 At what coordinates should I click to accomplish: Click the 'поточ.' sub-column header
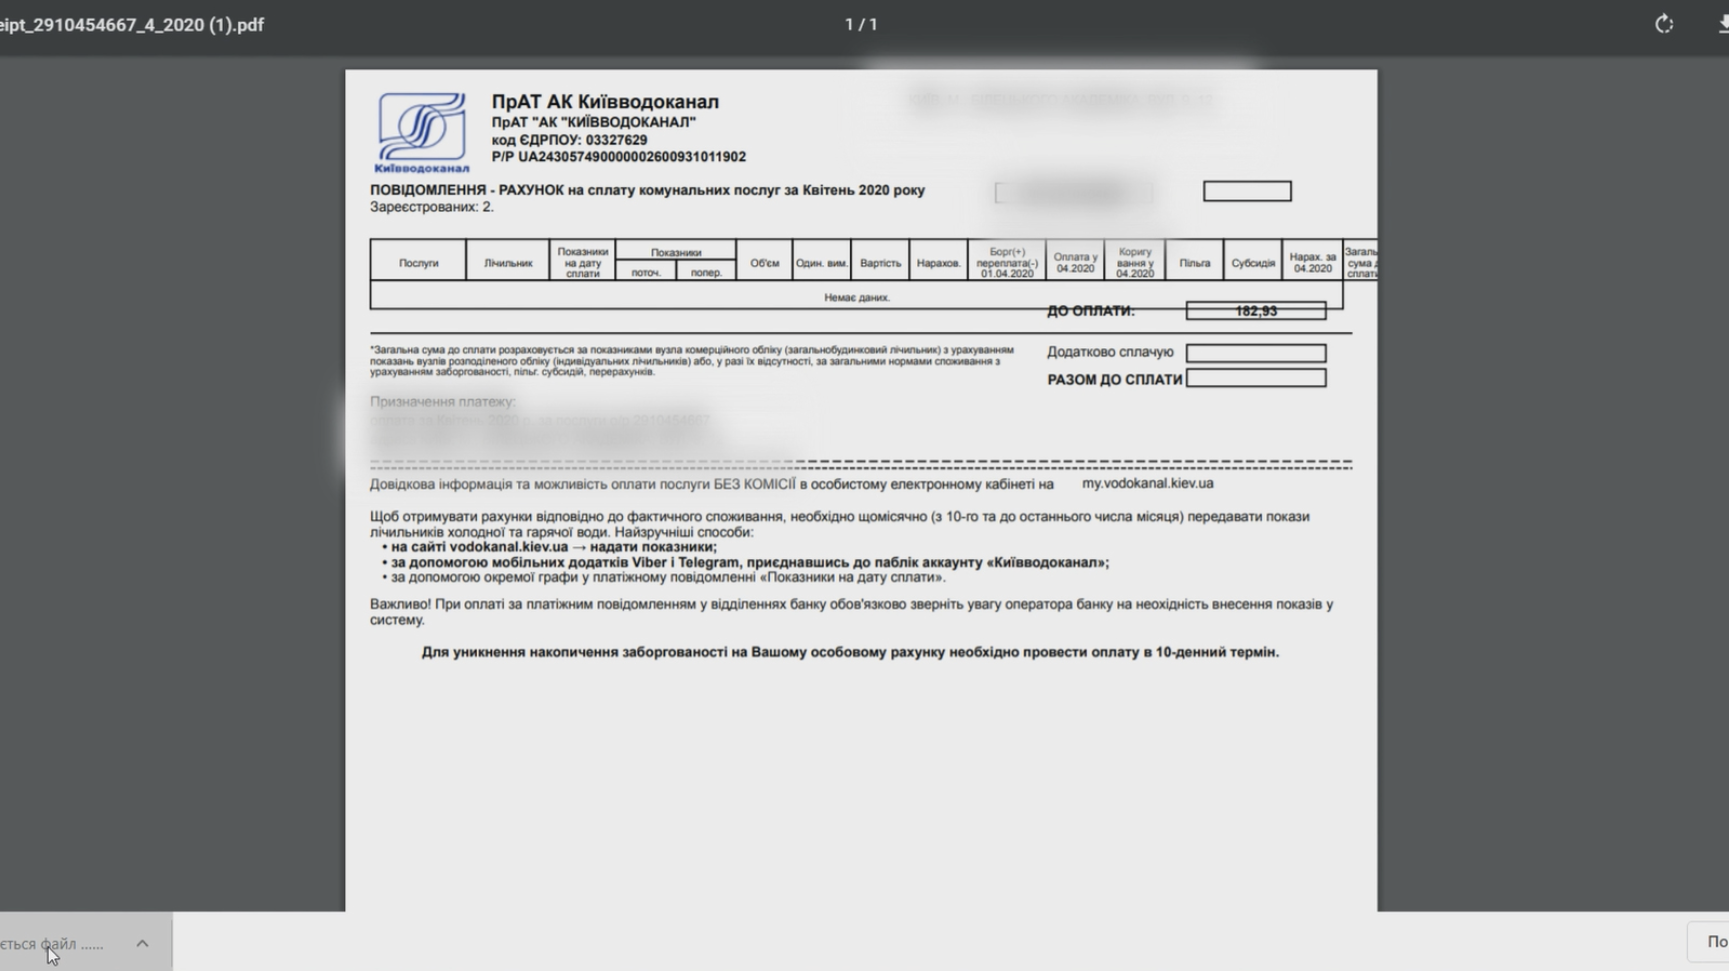646,272
